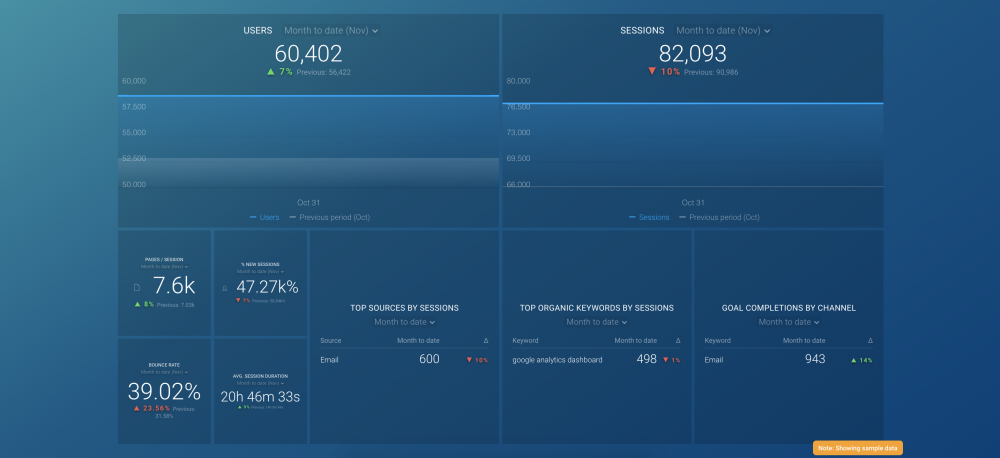Click the delta icon in Goal Completions table
1000x458 pixels.
[870, 341]
